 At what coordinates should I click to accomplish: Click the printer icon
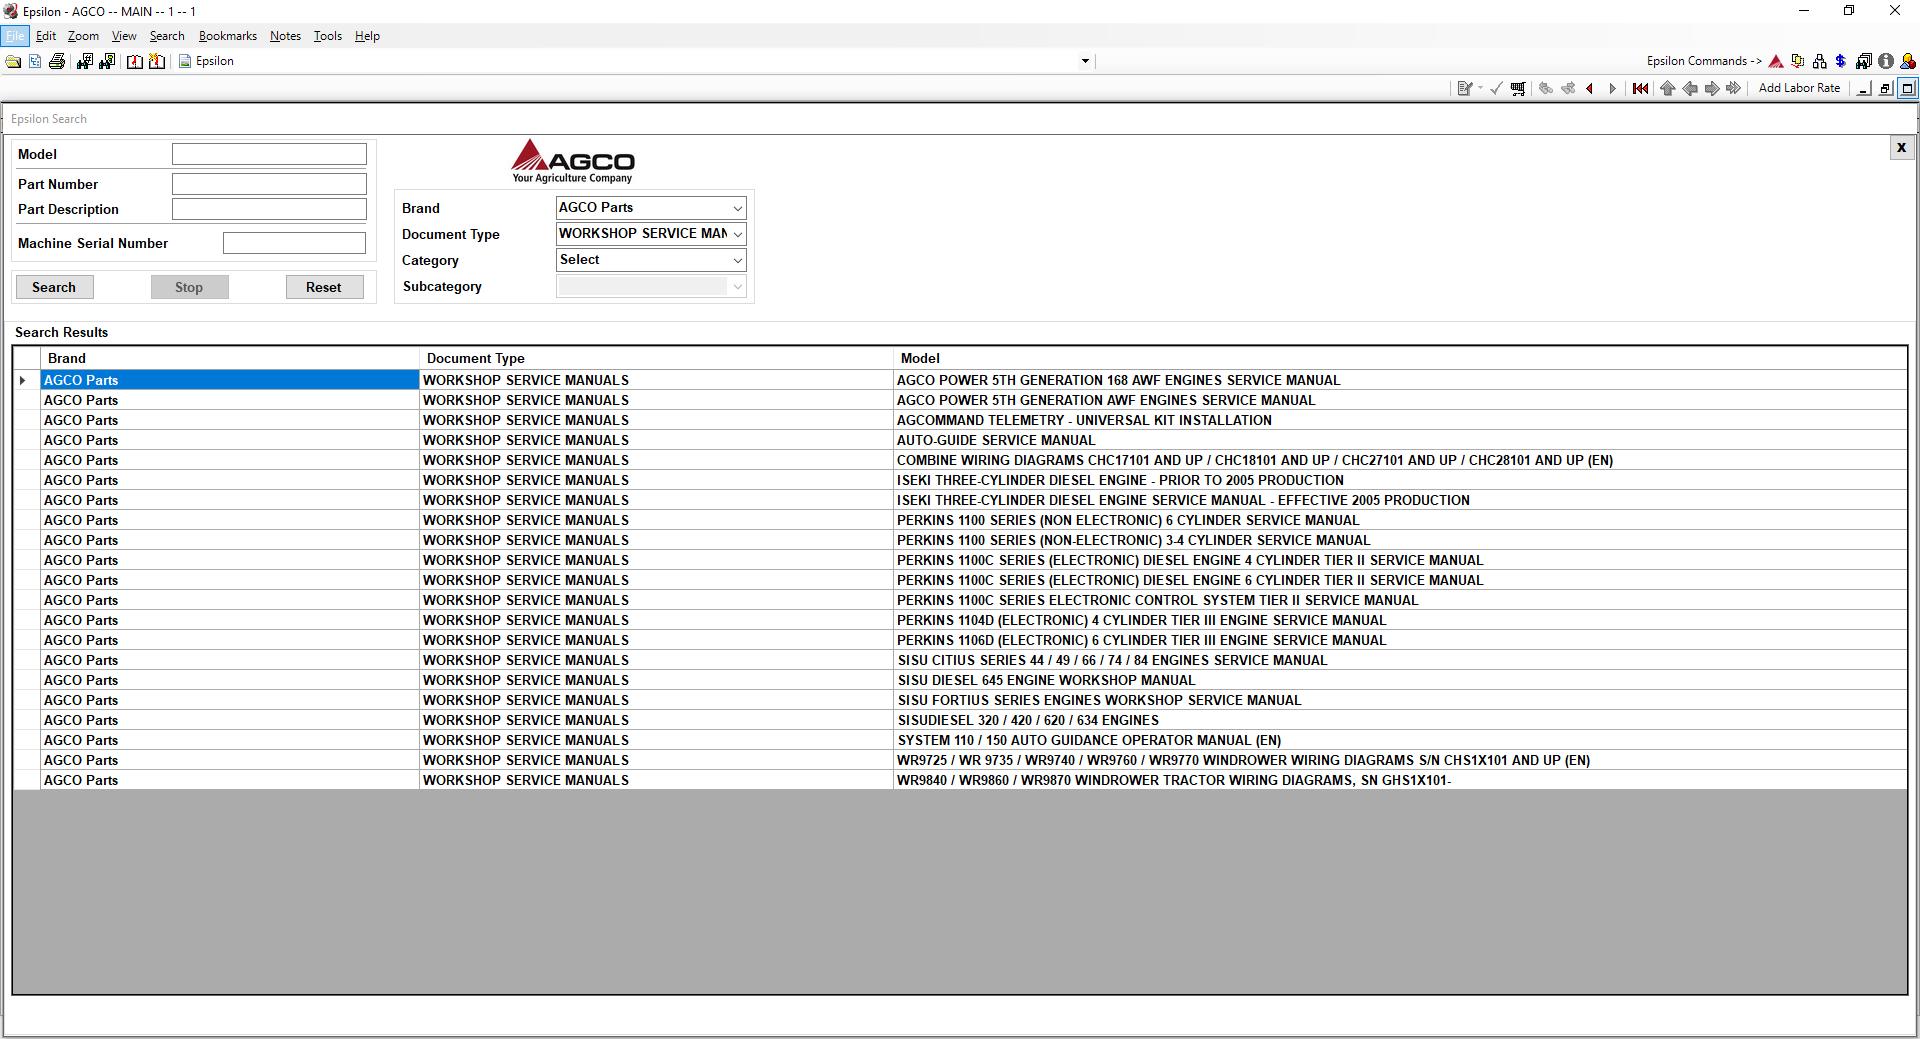point(57,61)
